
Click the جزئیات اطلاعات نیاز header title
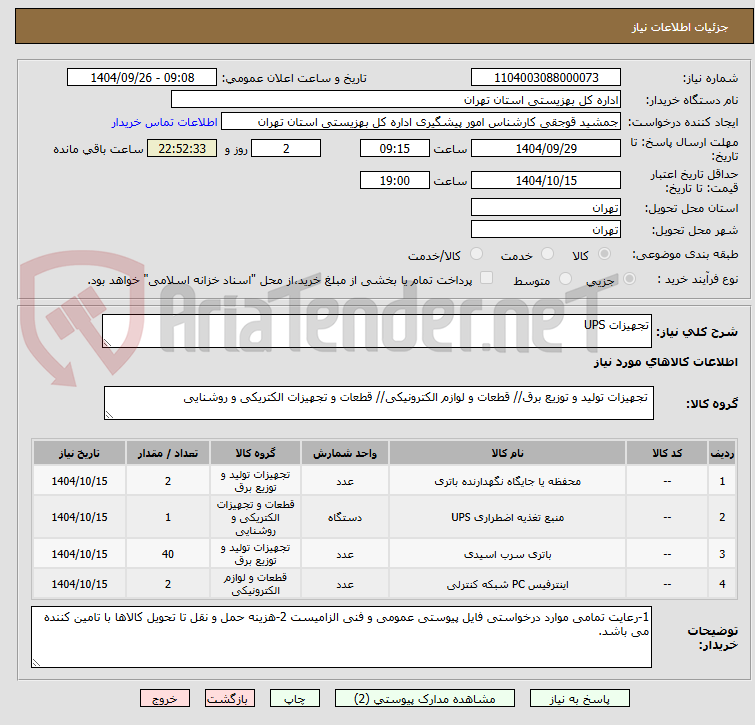[680, 27]
